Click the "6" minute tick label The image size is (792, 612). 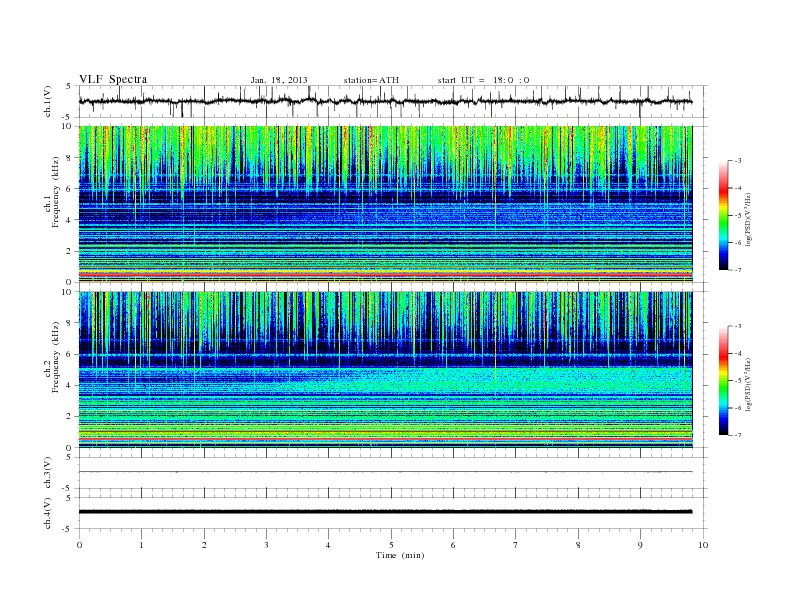coord(453,545)
